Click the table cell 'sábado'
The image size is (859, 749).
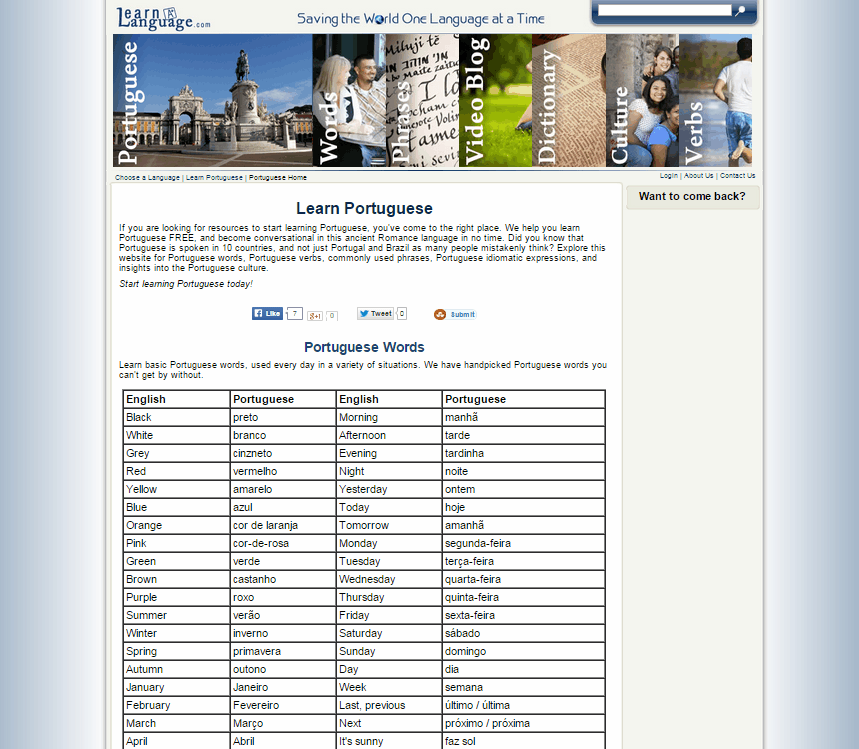point(523,634)
